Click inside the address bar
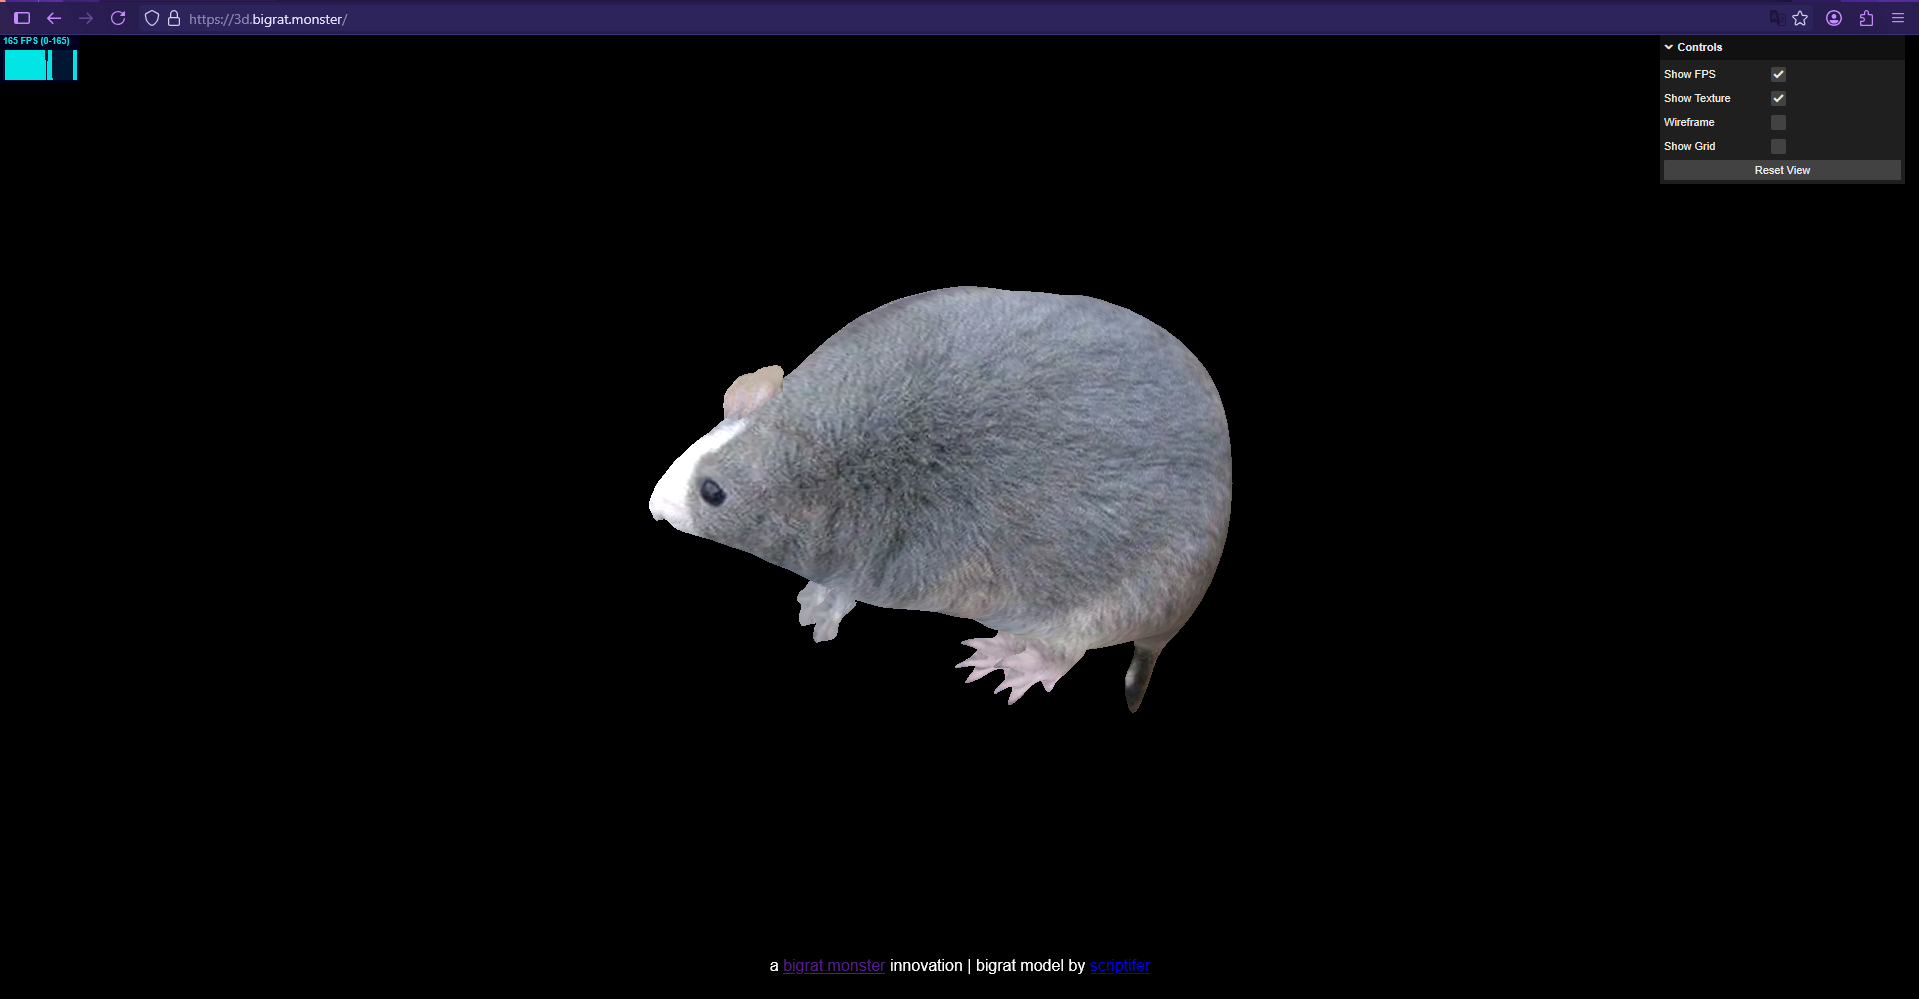This screenshot has width=1919, height=999. coord(500,18)
